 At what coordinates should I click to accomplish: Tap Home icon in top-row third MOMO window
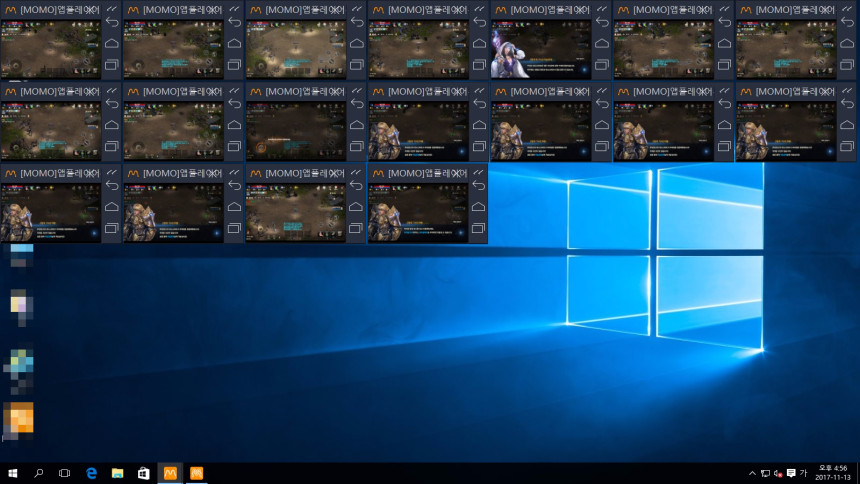pos(357,43)
